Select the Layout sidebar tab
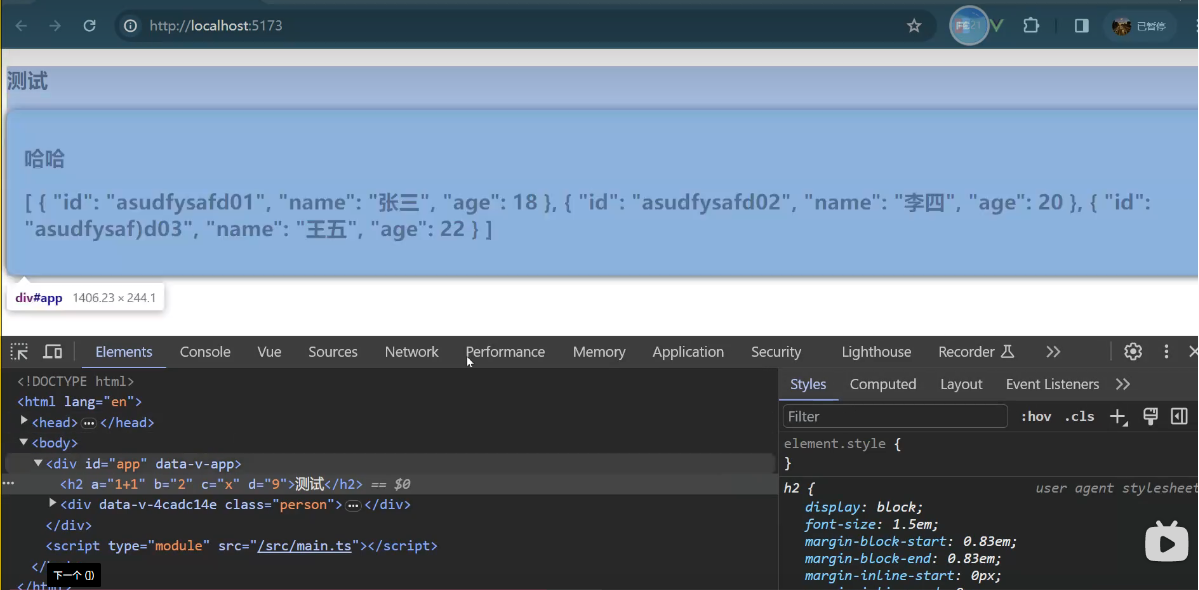 (961, 384)
